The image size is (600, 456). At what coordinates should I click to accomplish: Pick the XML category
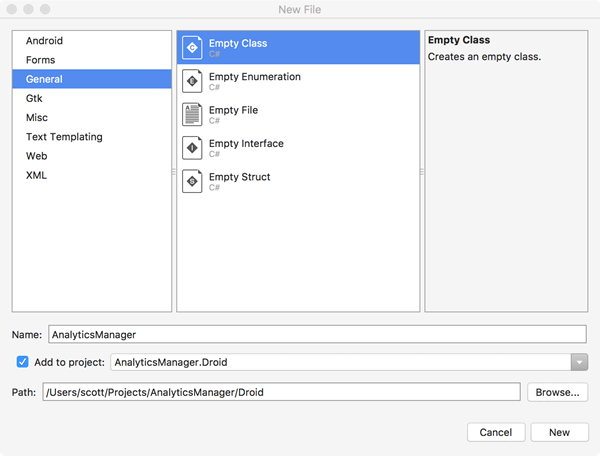tap(36, 175)
